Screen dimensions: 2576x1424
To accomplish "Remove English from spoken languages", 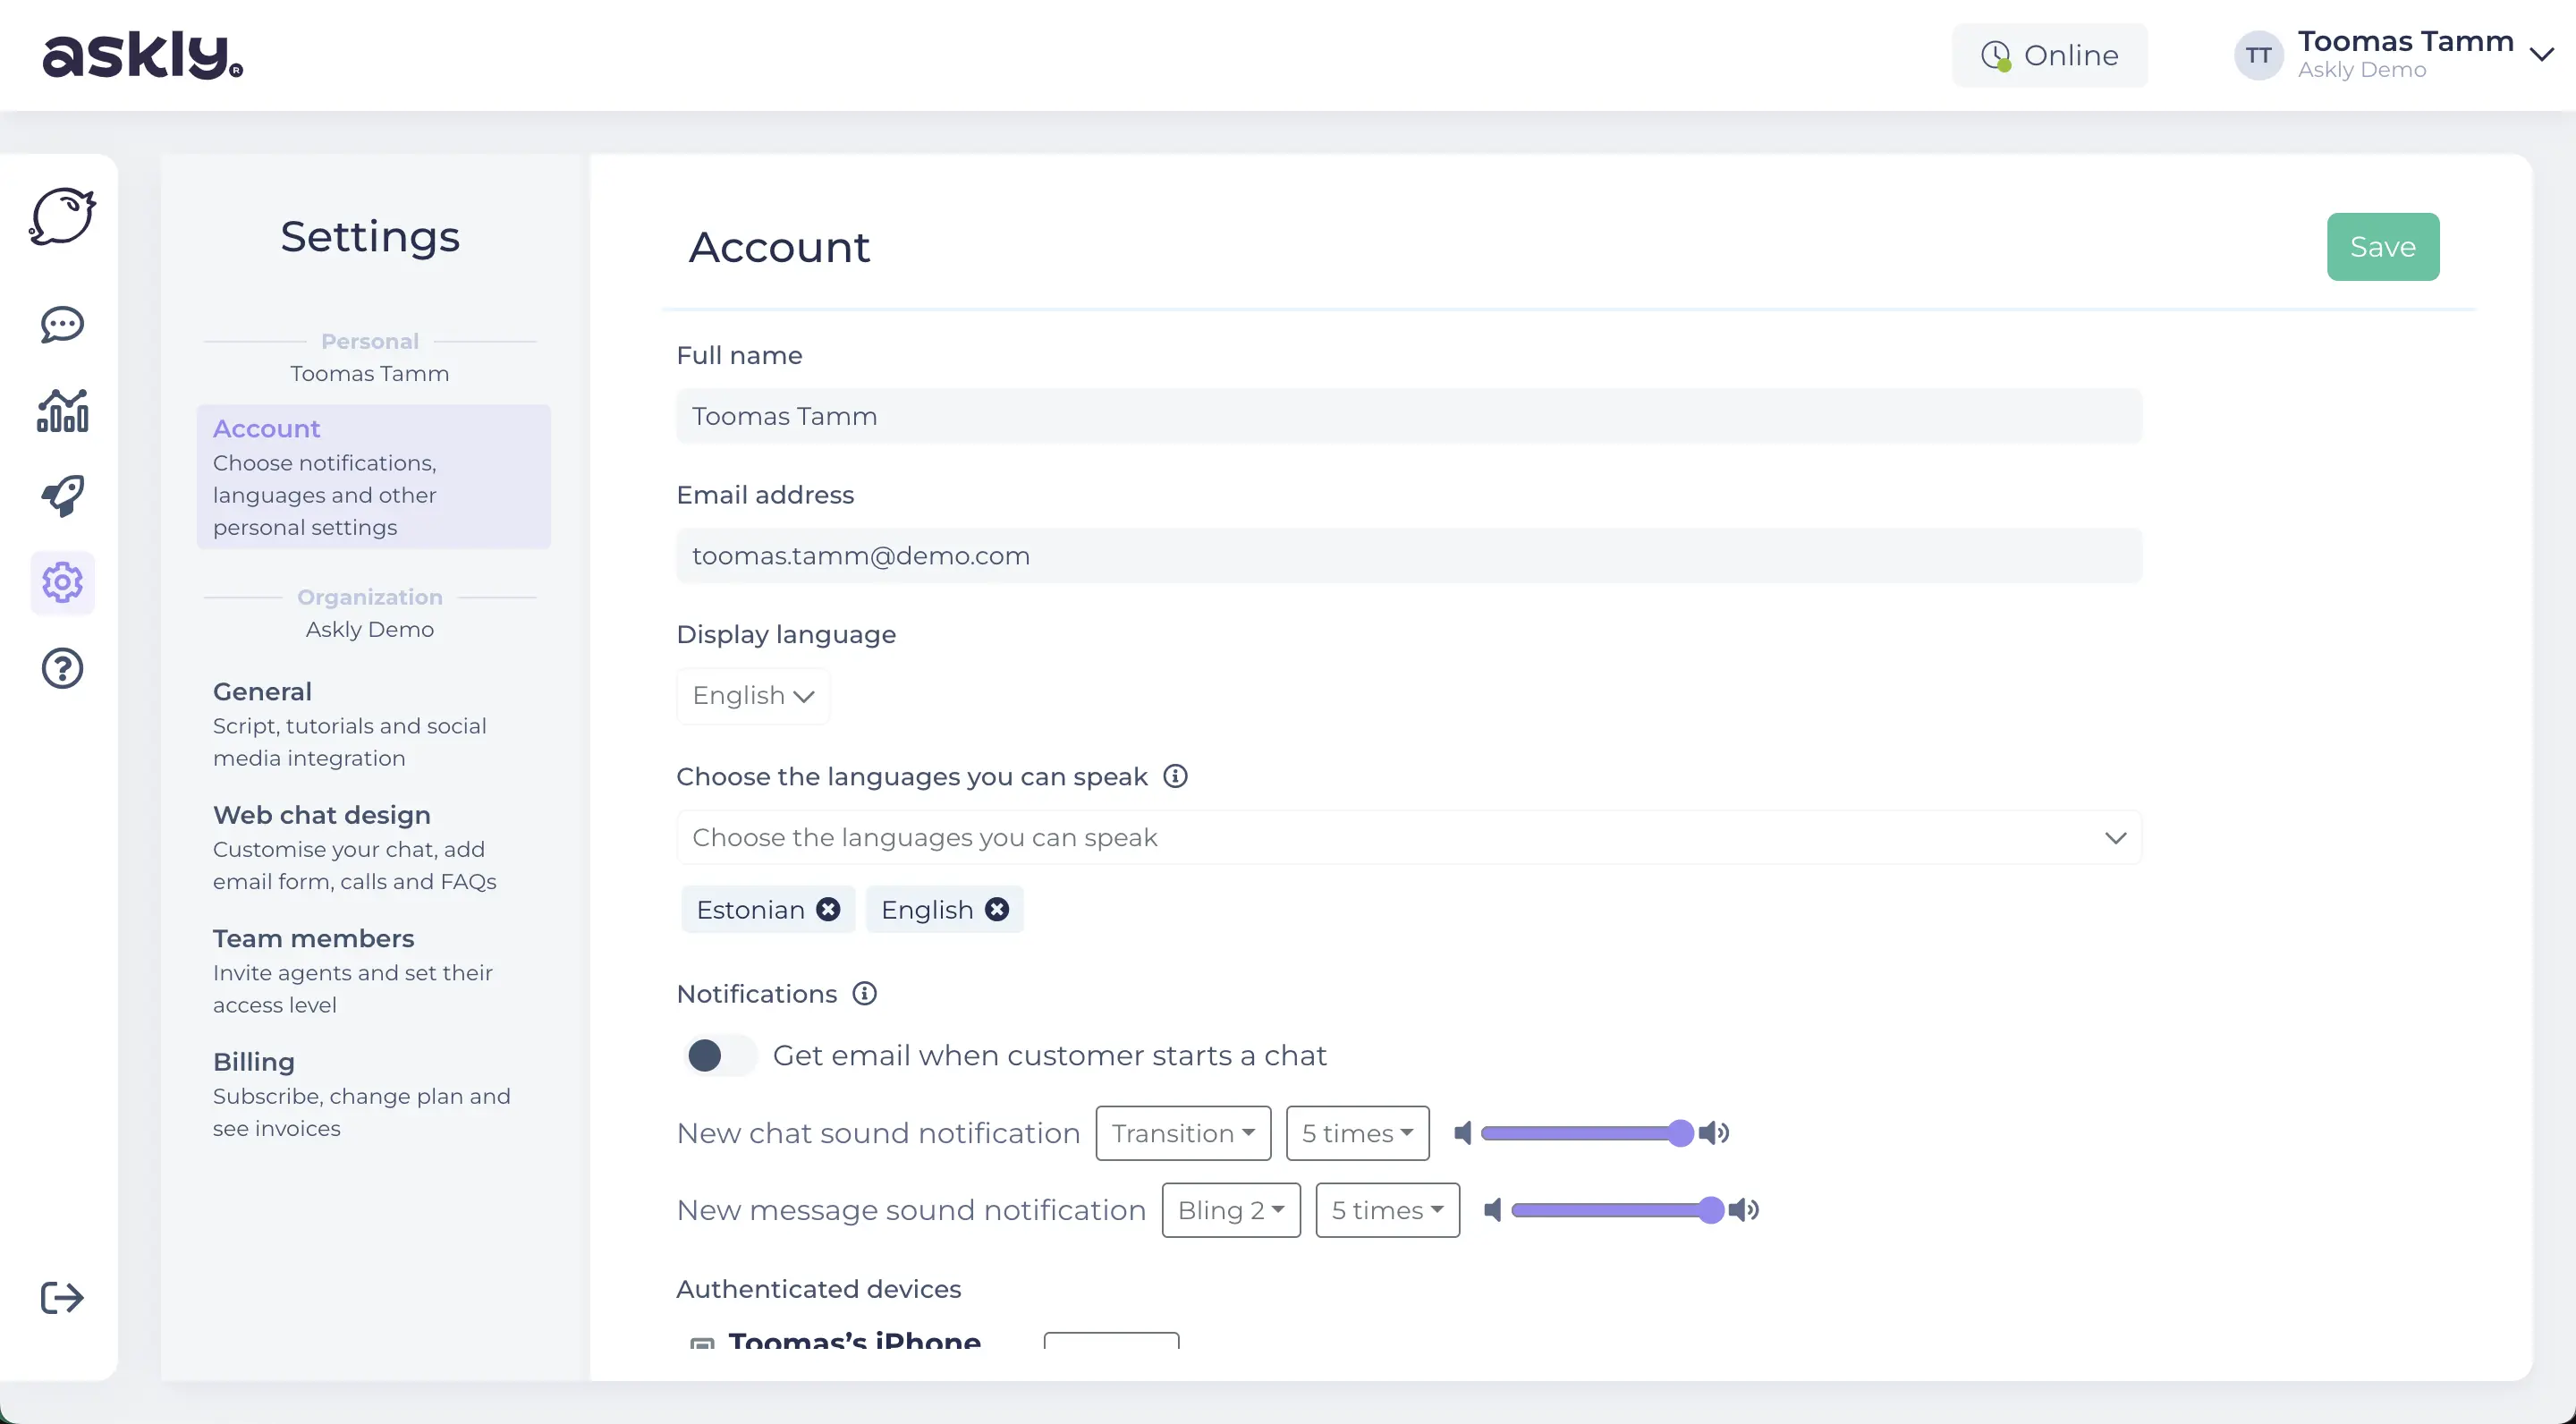I will click(x=995, y=911).
